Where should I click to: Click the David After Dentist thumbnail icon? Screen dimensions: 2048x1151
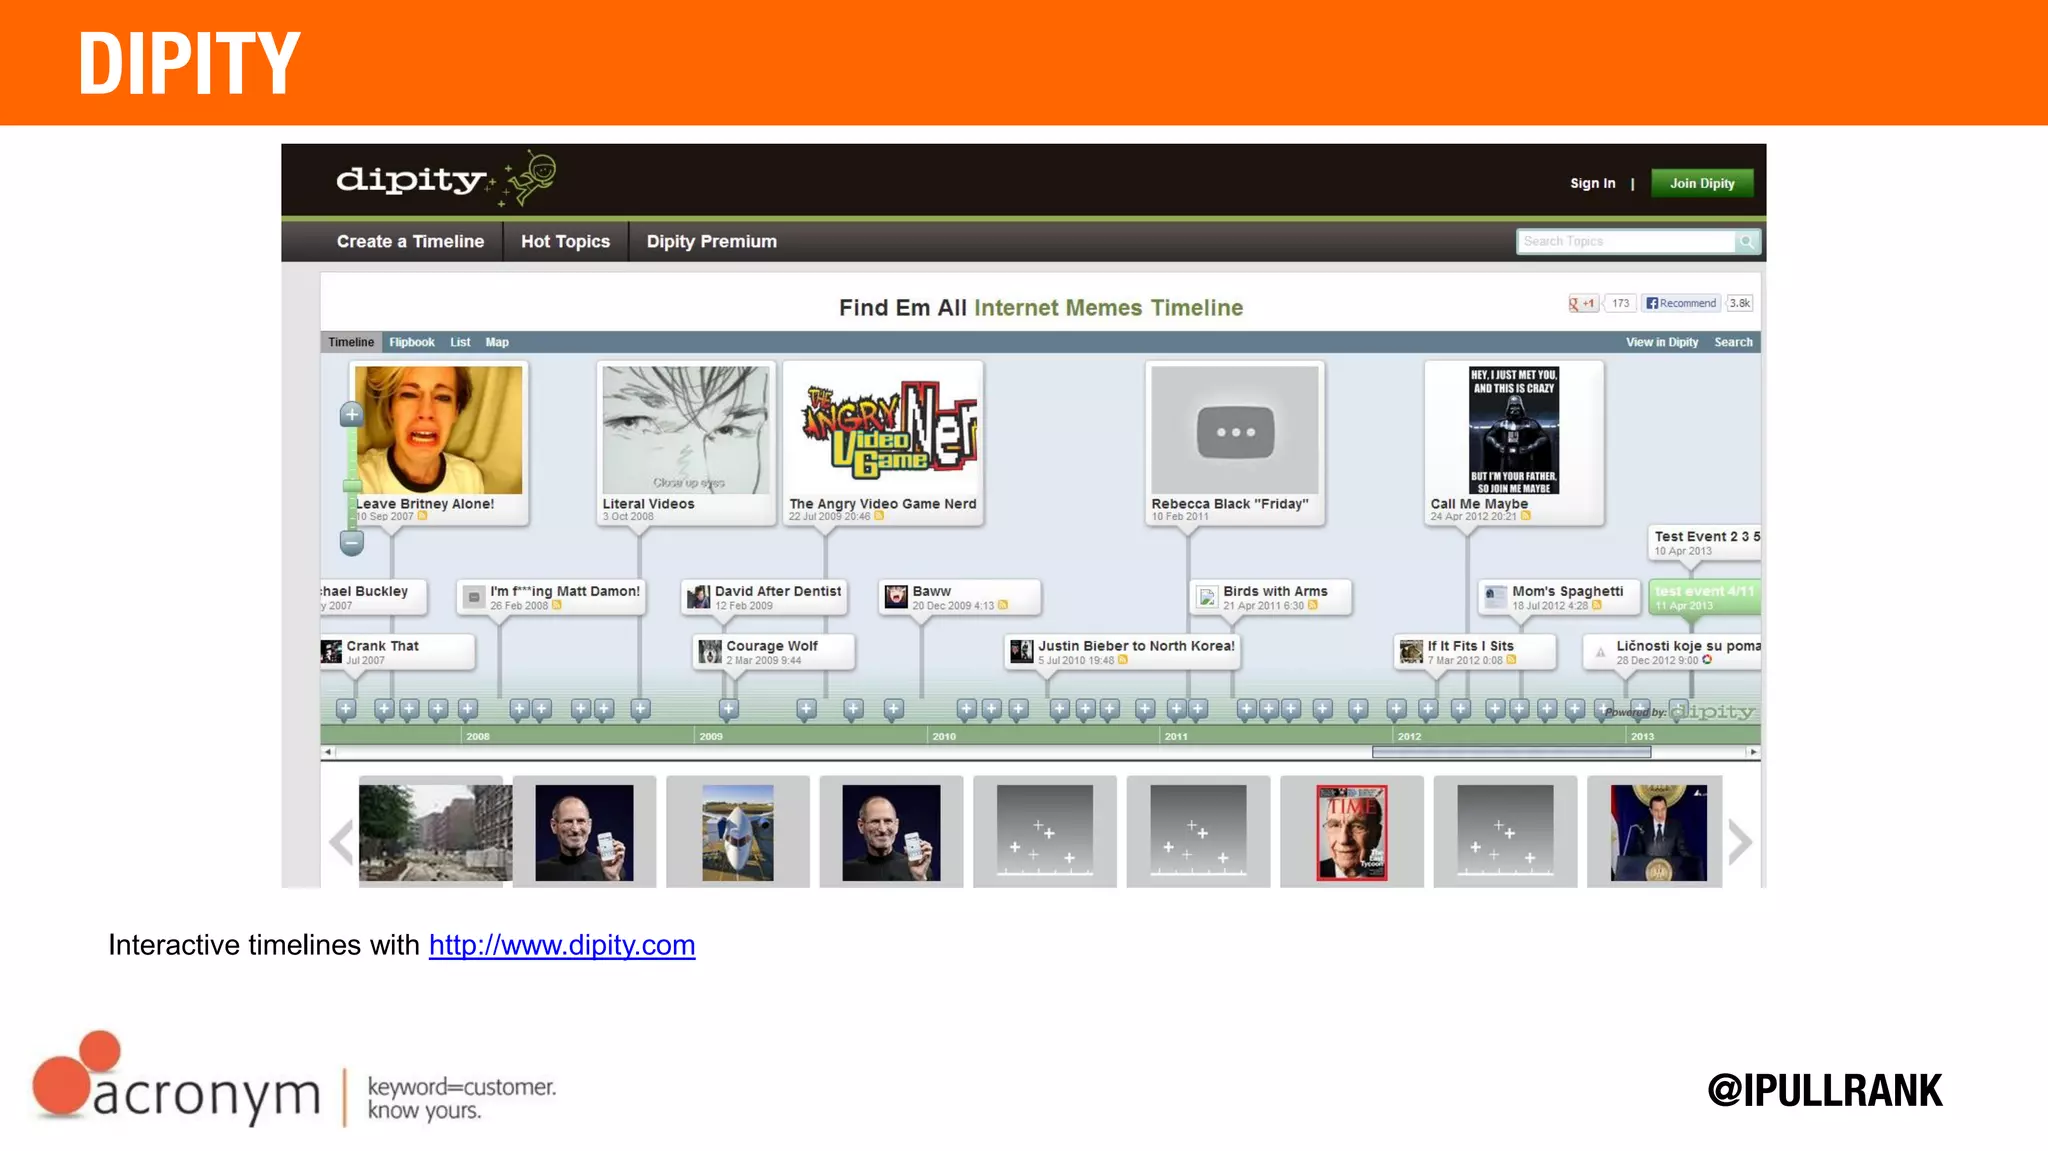(698, 597)
